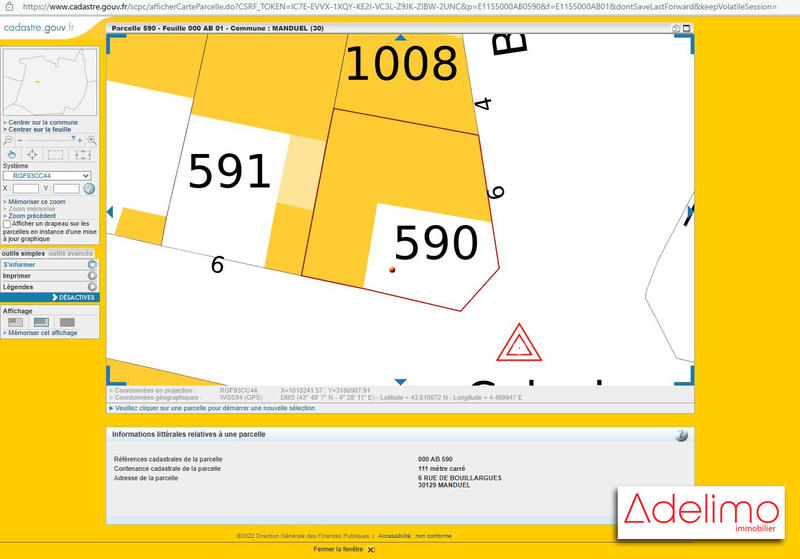Expand the S'informer section
The height and width of the screenshot is (559, 800).
coord(50,264)
